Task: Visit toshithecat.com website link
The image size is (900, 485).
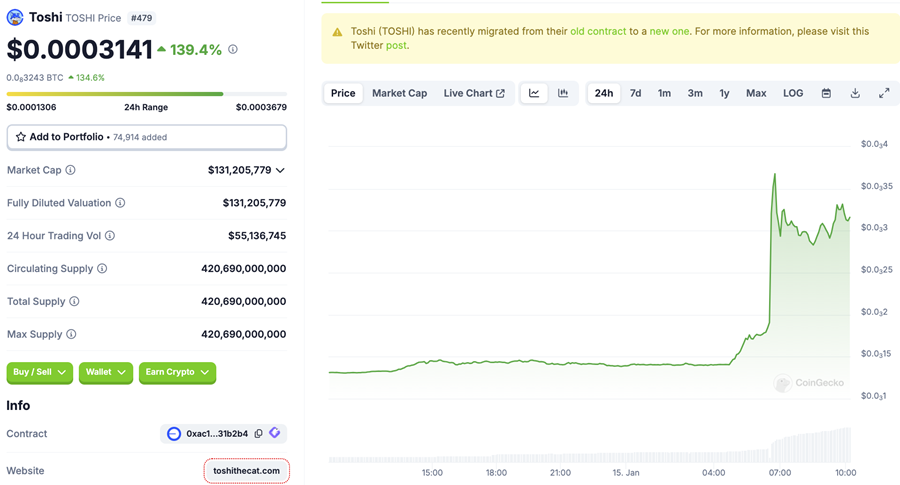Action: coord(246,471)
